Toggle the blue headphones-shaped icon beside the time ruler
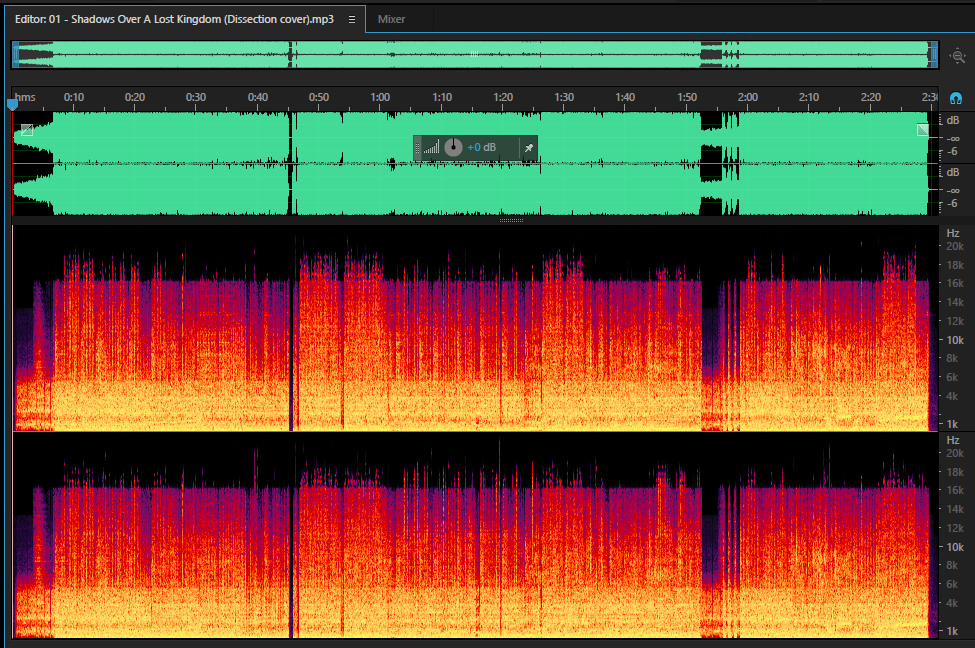Image resolution: width=975 pixels, height=648 pixels. [x=956, y=98]
